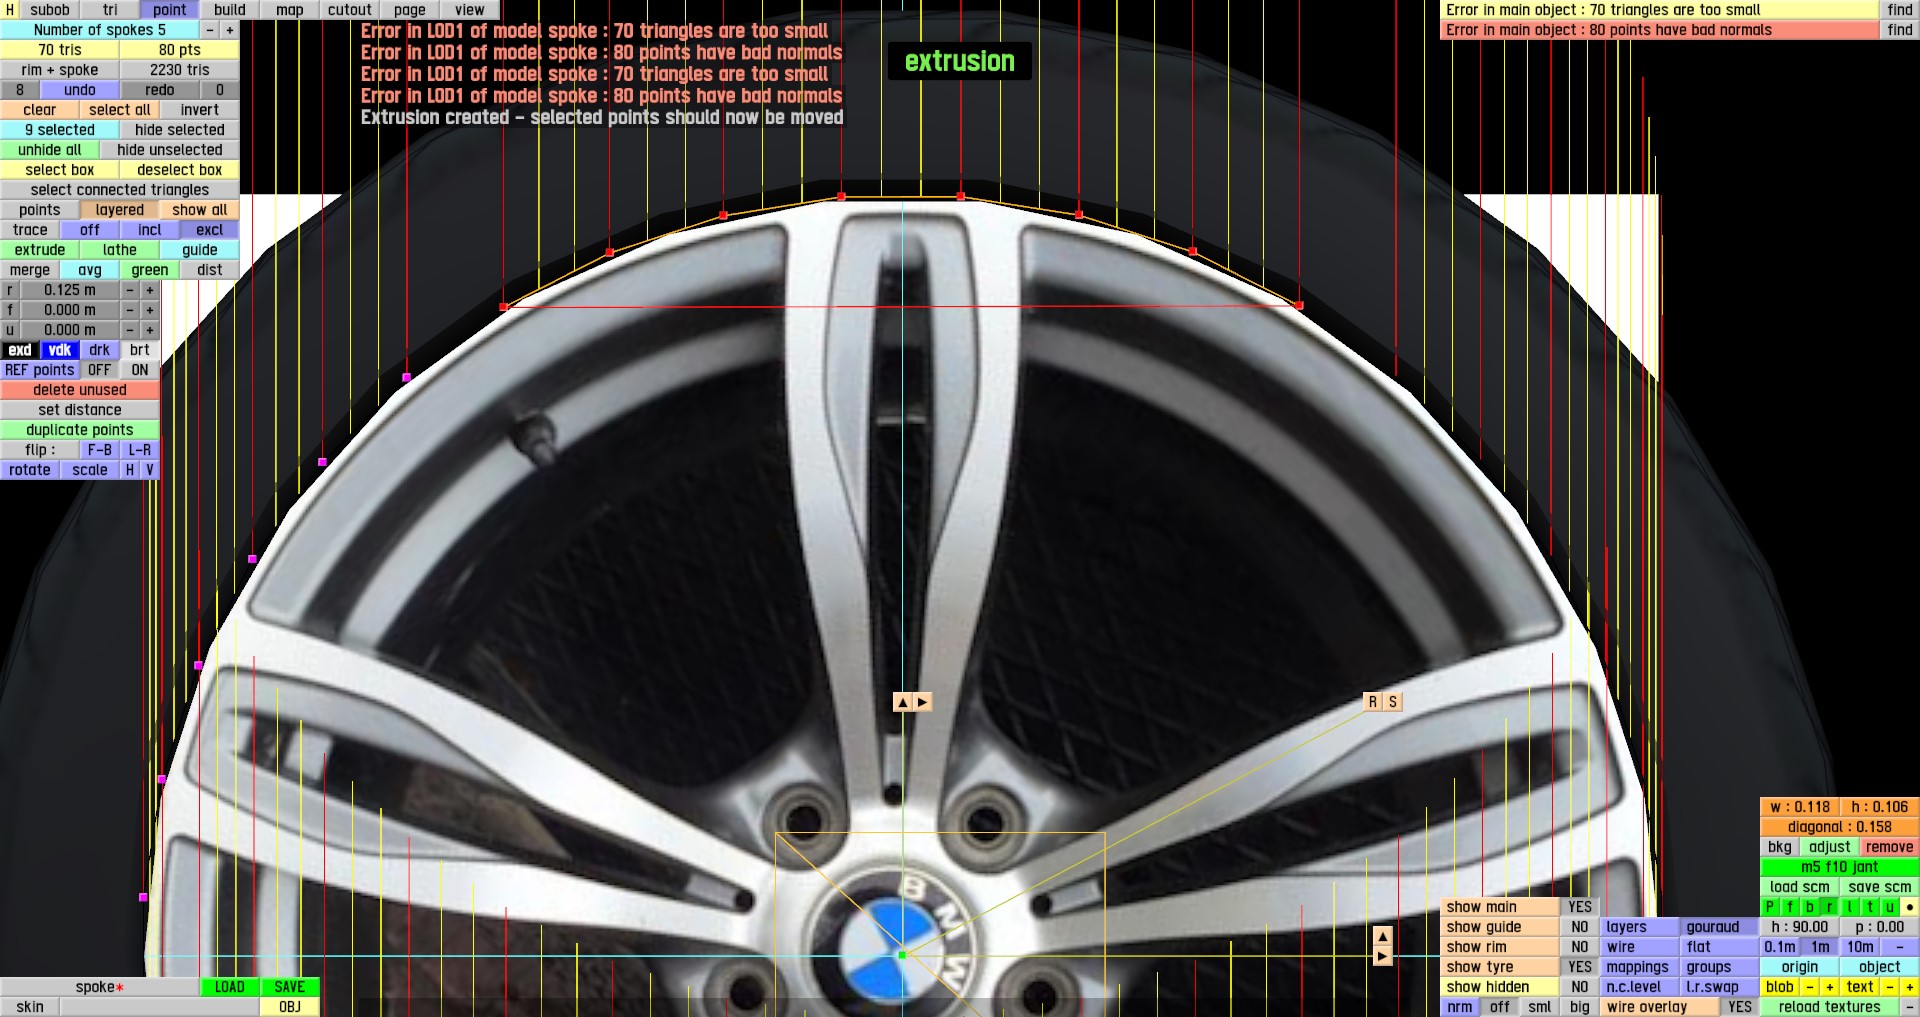
Task: Click the R handle in the viewport
Action: pos(1373,702)
